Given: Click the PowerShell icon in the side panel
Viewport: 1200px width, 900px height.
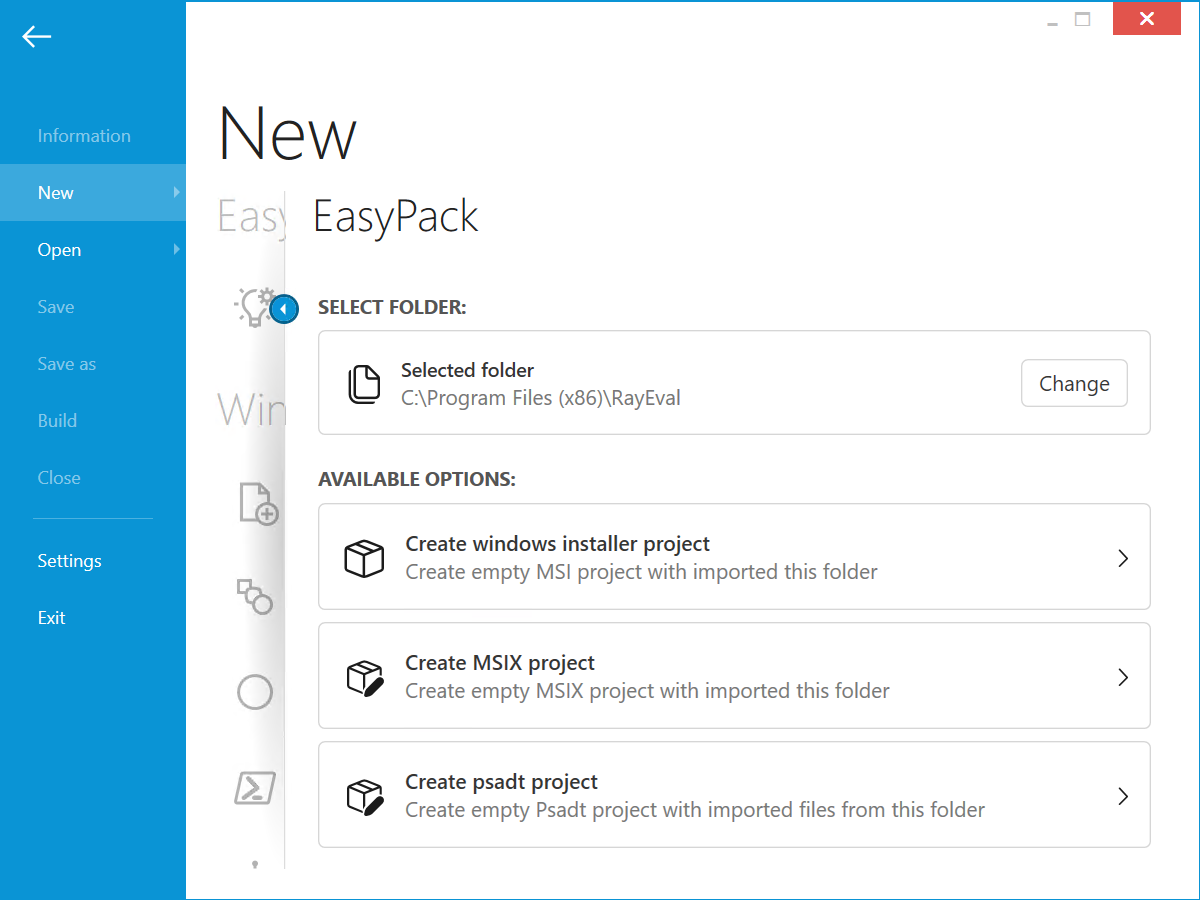Looking at the screenshot, I should tap(255, 788).
